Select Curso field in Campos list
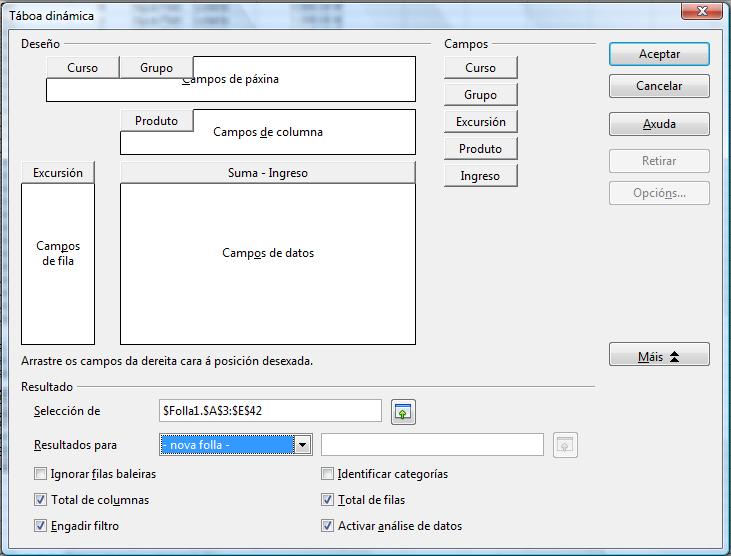The height and width of the screenshot is (556, 731). (x=480, y=68)
